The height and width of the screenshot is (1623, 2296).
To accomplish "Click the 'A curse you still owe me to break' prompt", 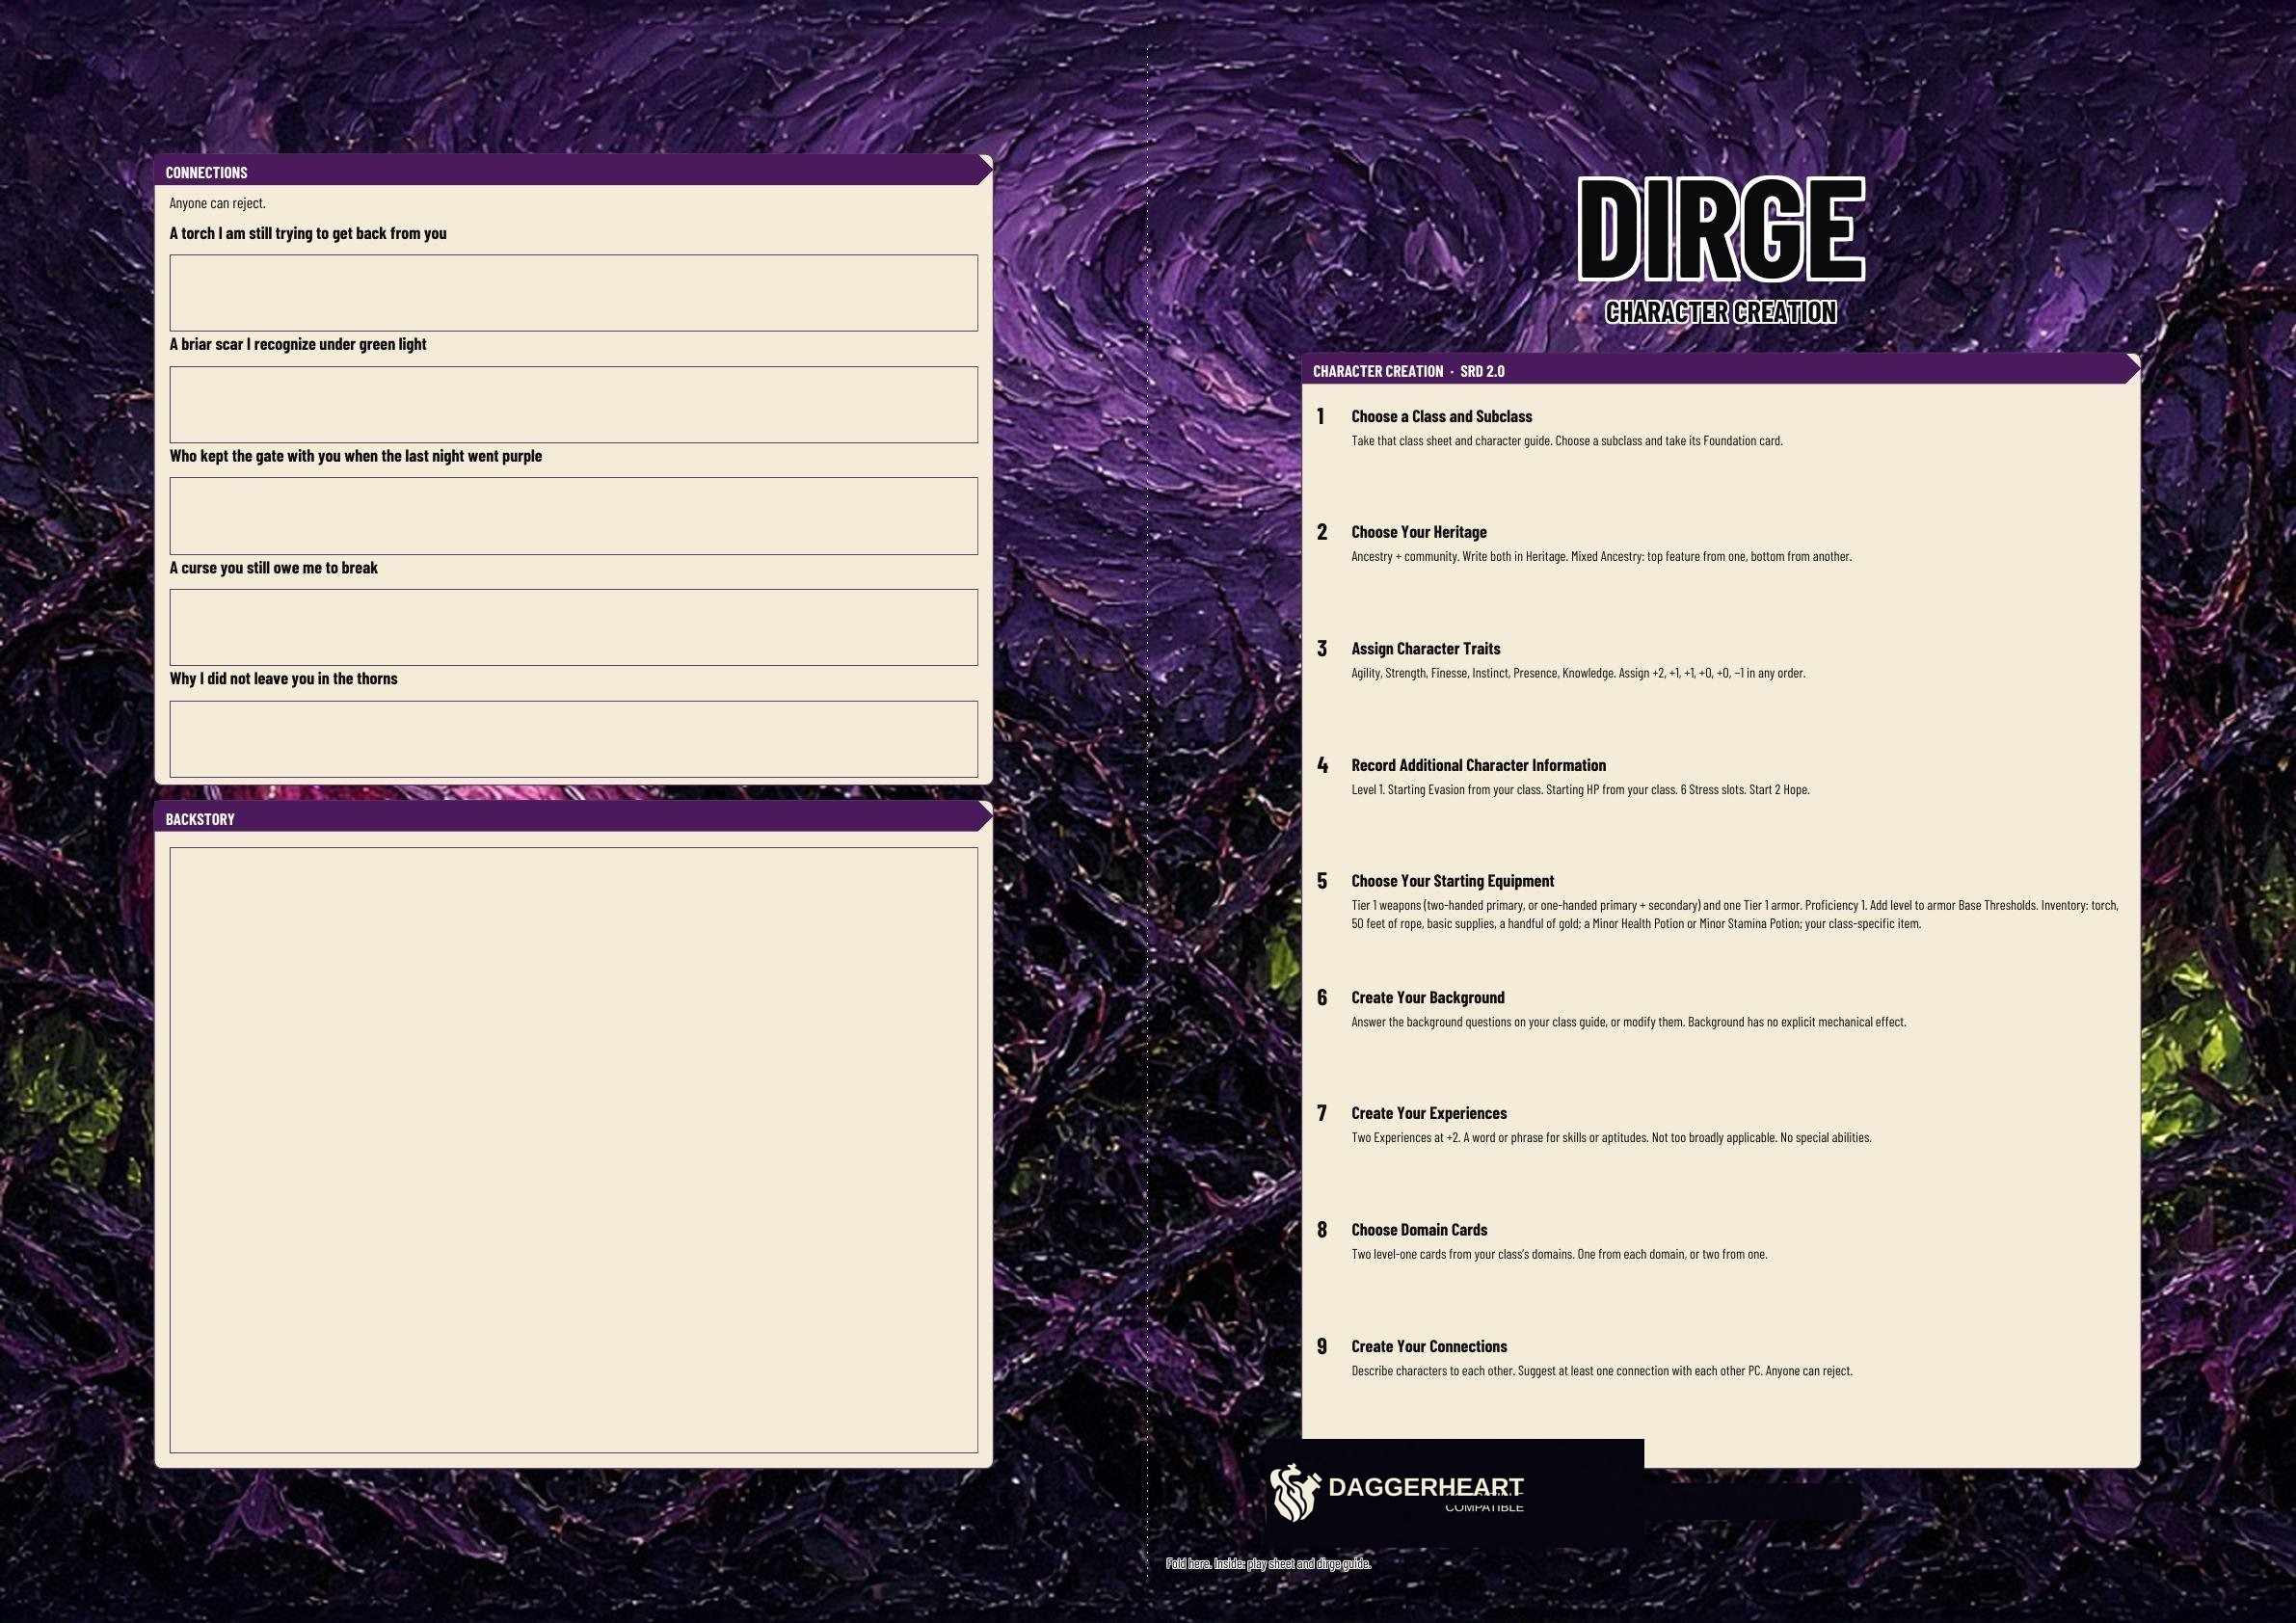I will click(x=273, y=567).
